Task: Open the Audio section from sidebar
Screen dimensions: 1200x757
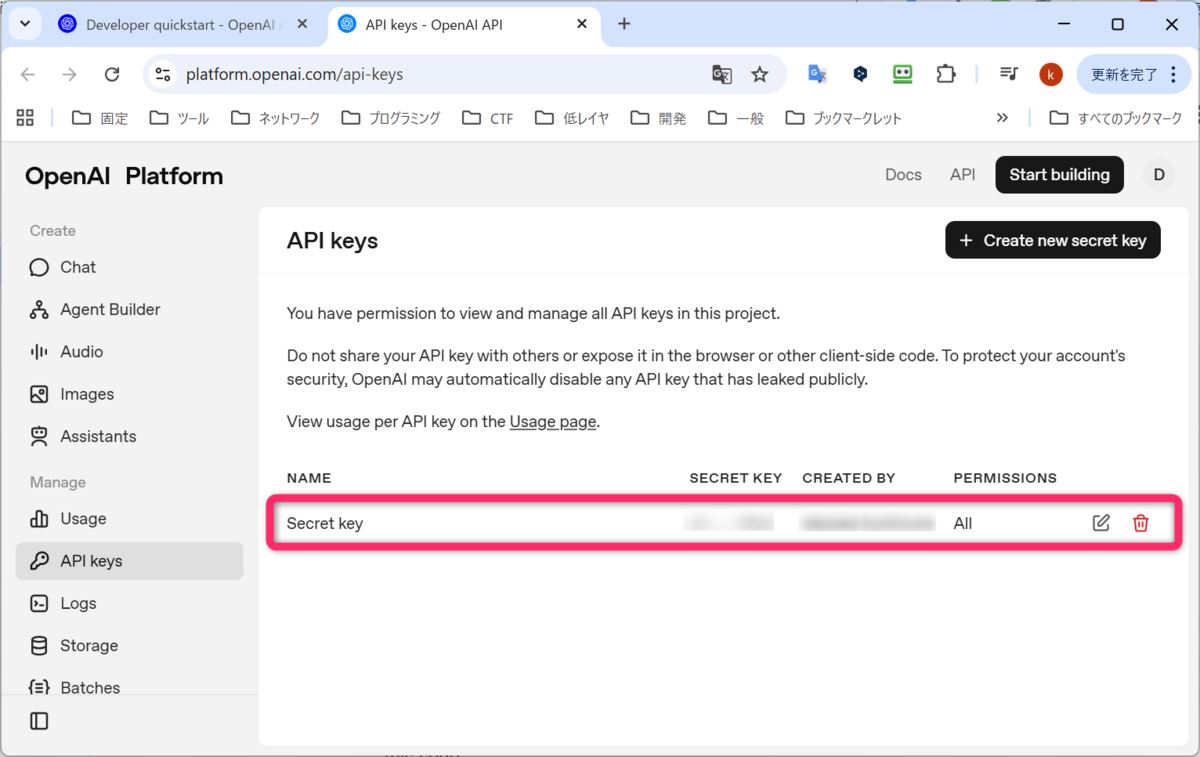Action: coord(39,351)
